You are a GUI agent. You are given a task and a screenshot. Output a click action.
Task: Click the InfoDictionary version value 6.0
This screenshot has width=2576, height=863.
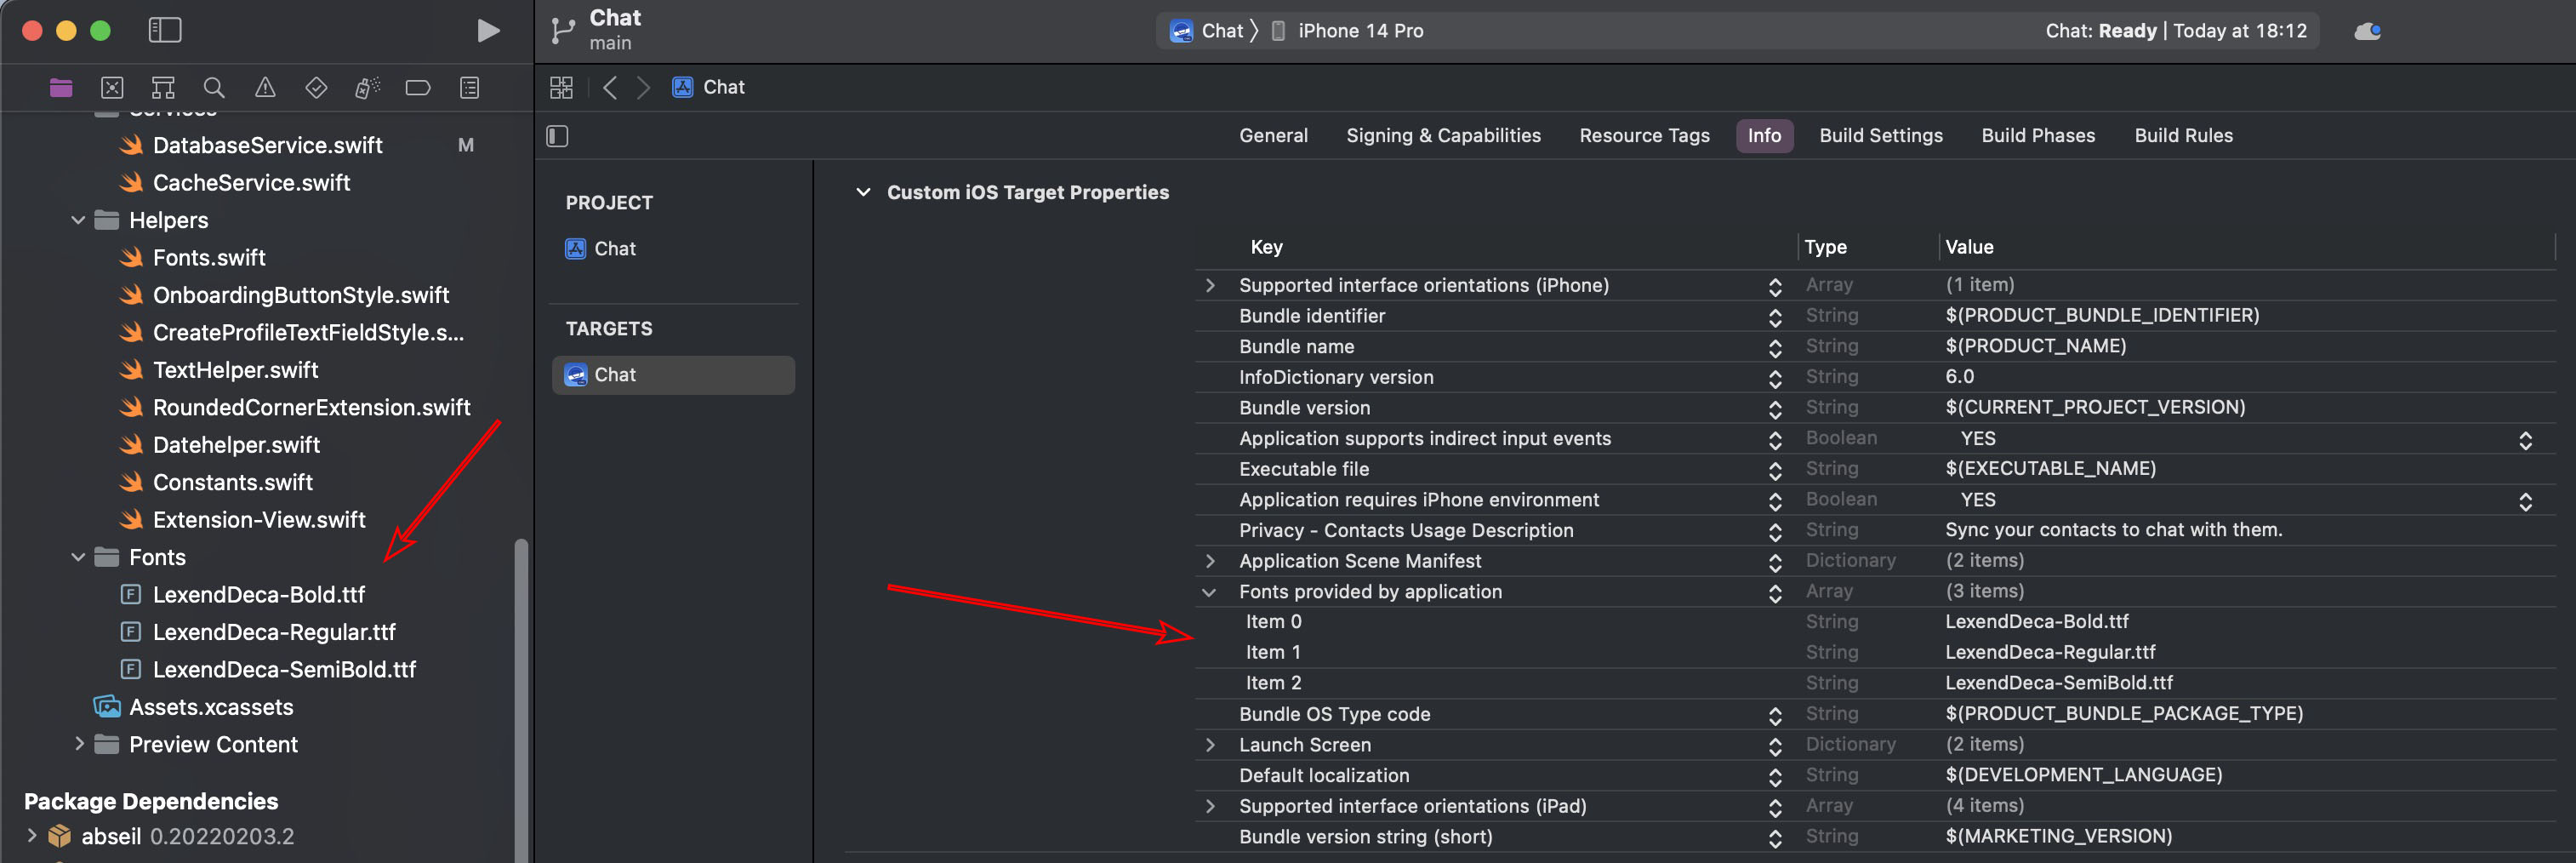pos(1959,377)
